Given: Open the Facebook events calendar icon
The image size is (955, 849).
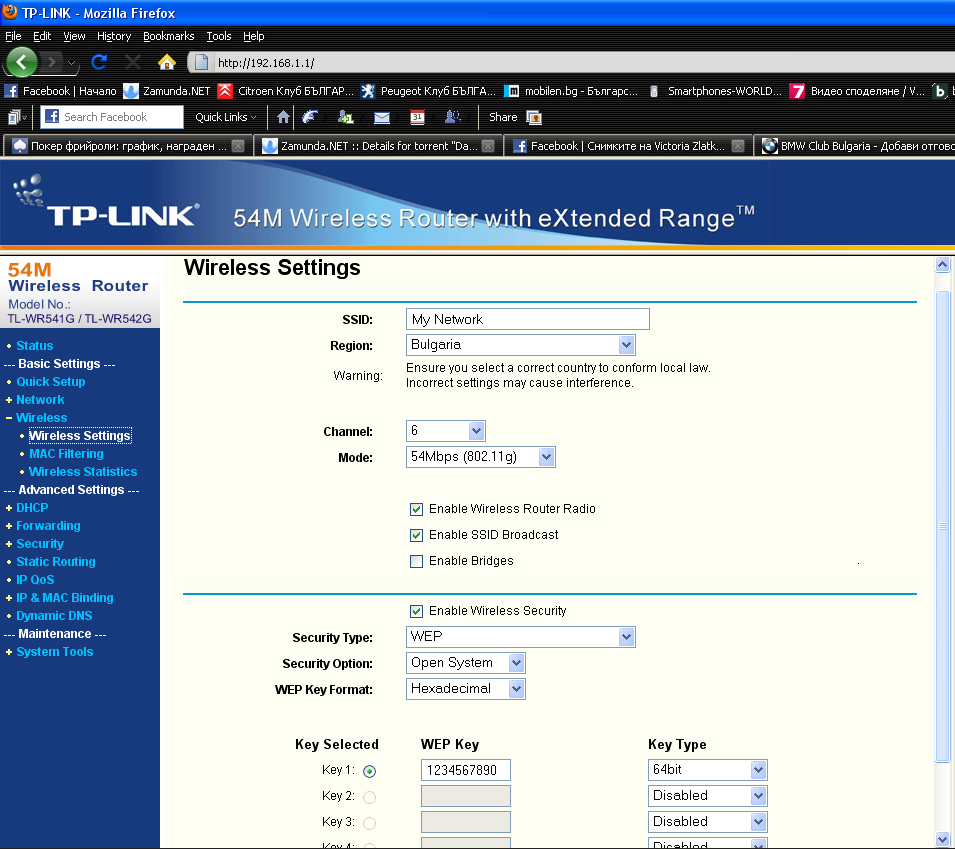Looking at the screenshot, I should (417, 117).
